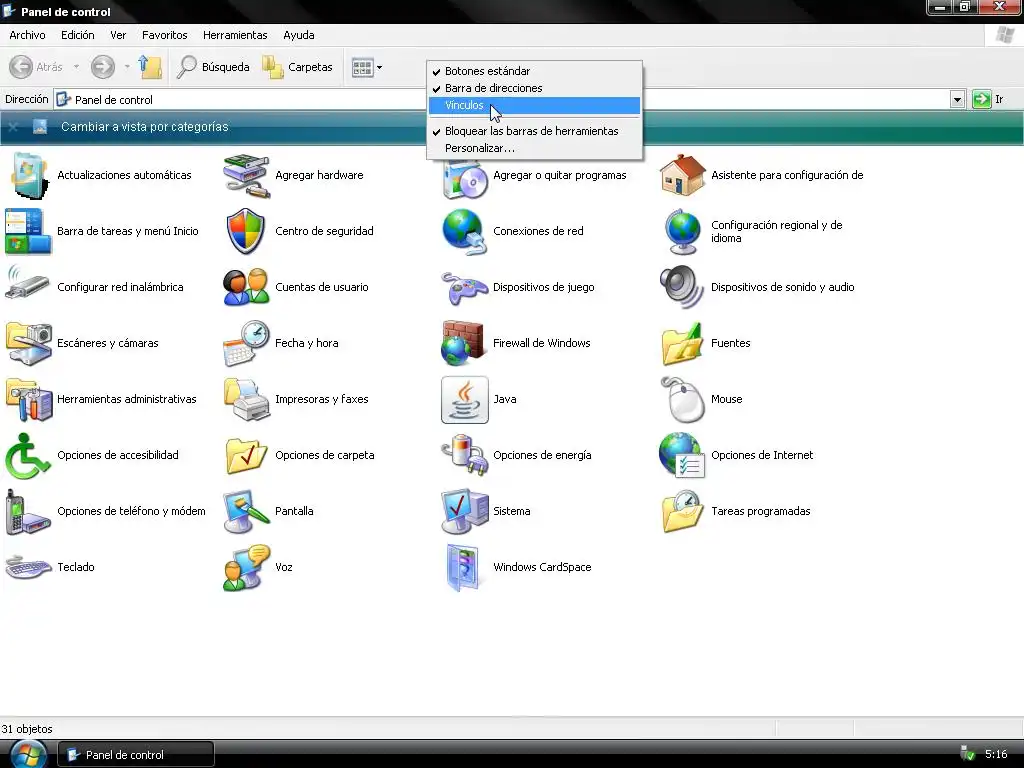Viewport: 1024px width, 768px height.
Task: Open the Voz icon
Action: [x=246, y=568]
